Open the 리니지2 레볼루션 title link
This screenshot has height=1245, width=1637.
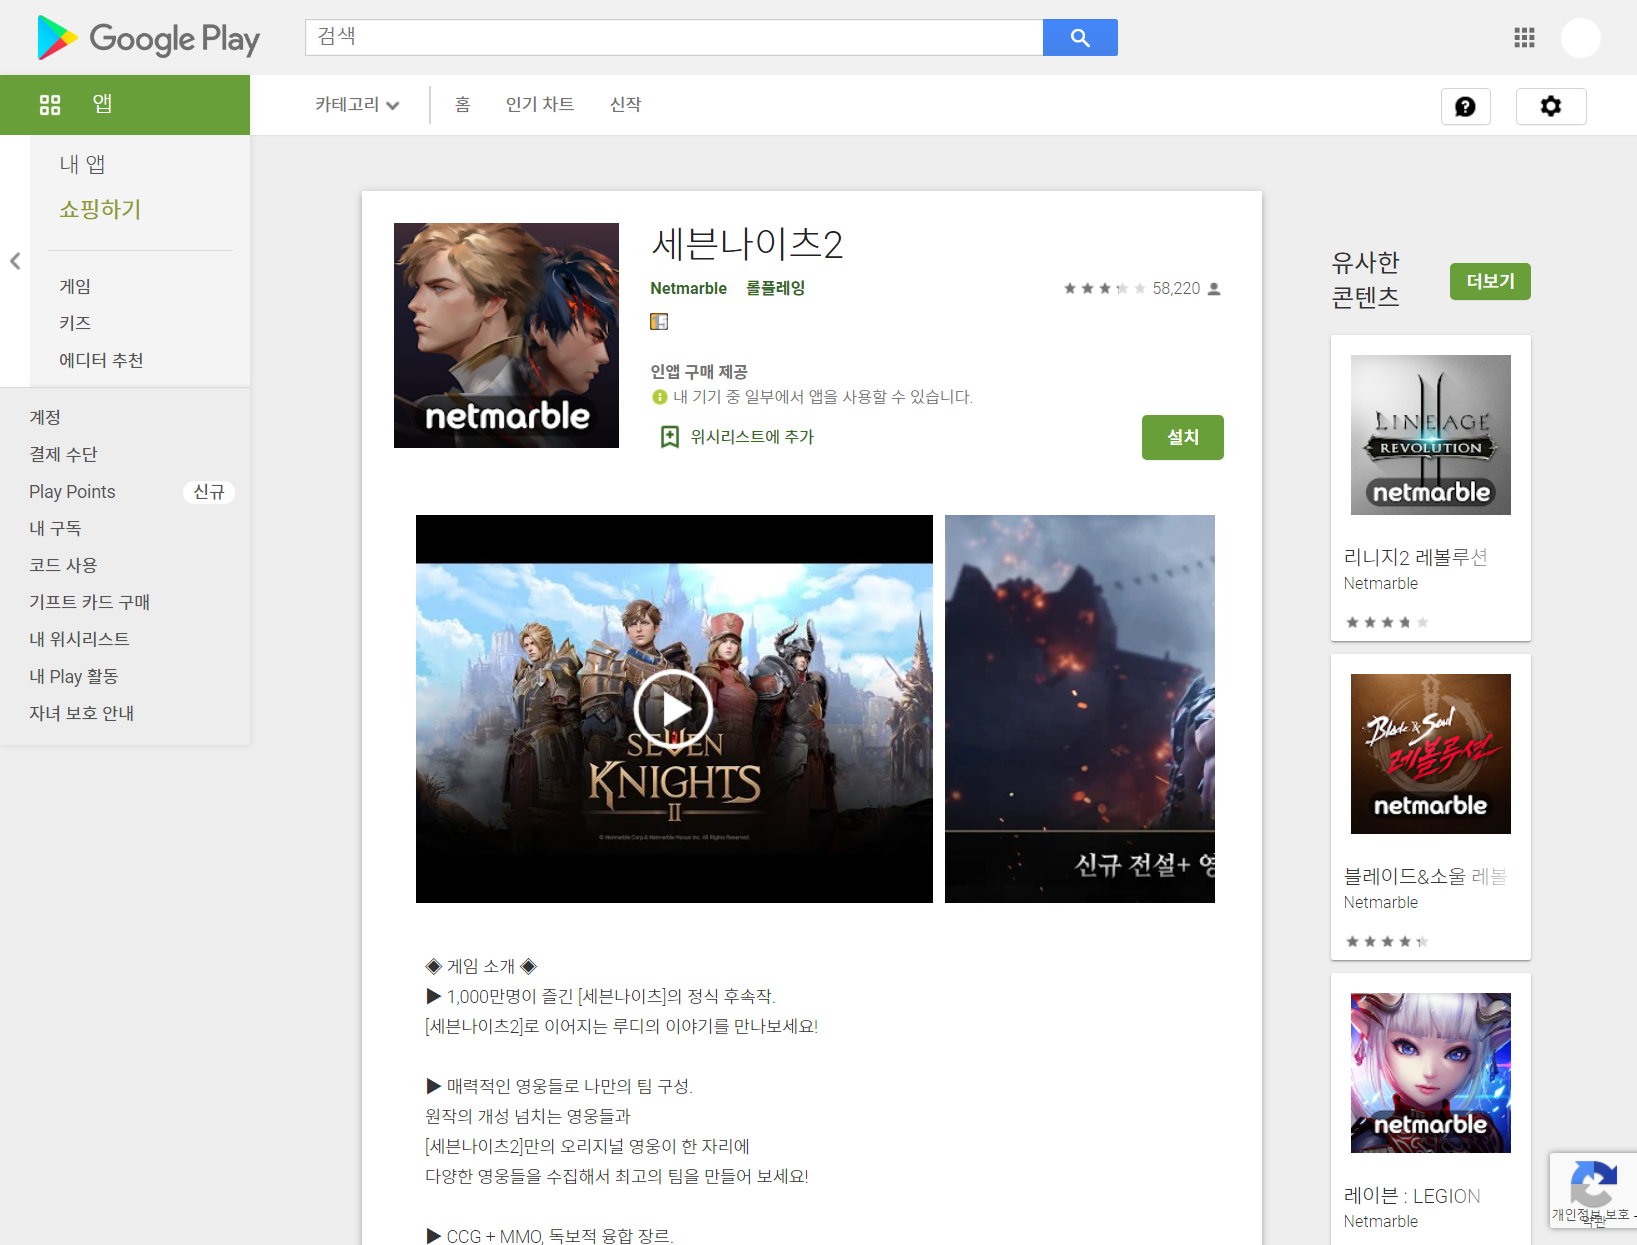[1415, 557]
